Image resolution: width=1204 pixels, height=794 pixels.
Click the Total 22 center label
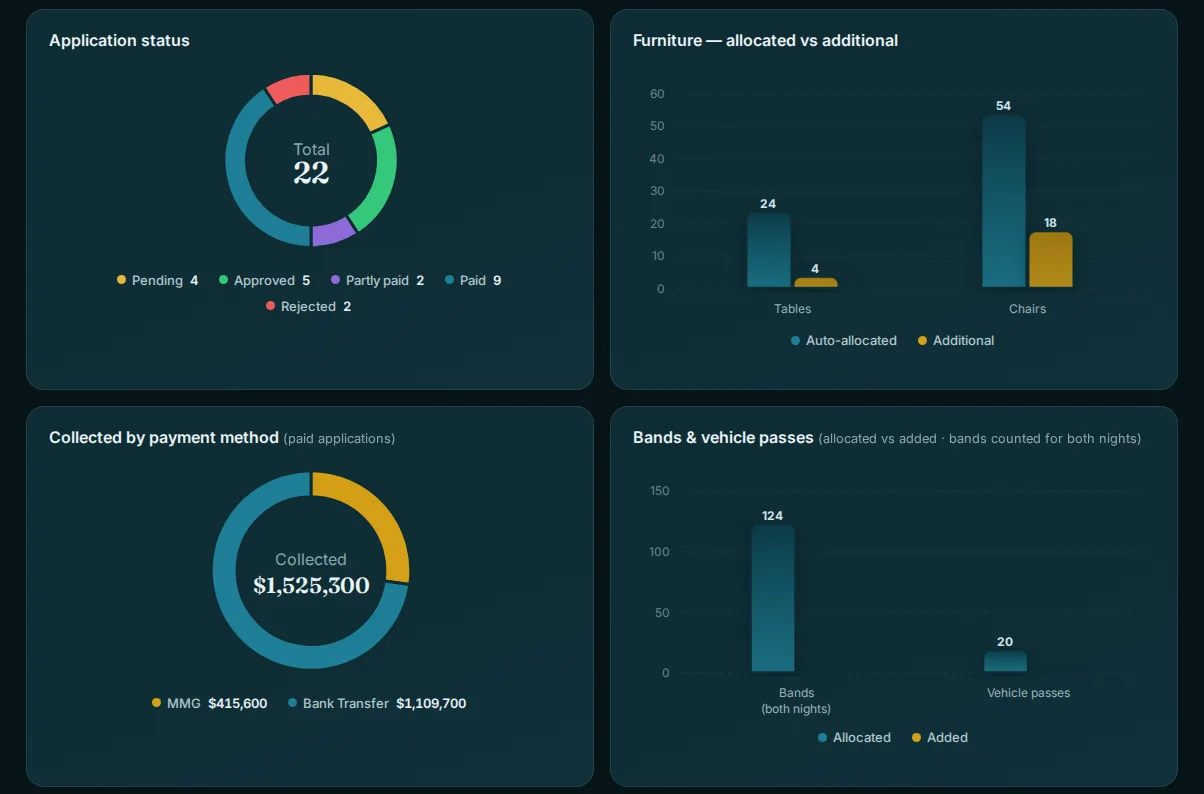coord(311,163)
